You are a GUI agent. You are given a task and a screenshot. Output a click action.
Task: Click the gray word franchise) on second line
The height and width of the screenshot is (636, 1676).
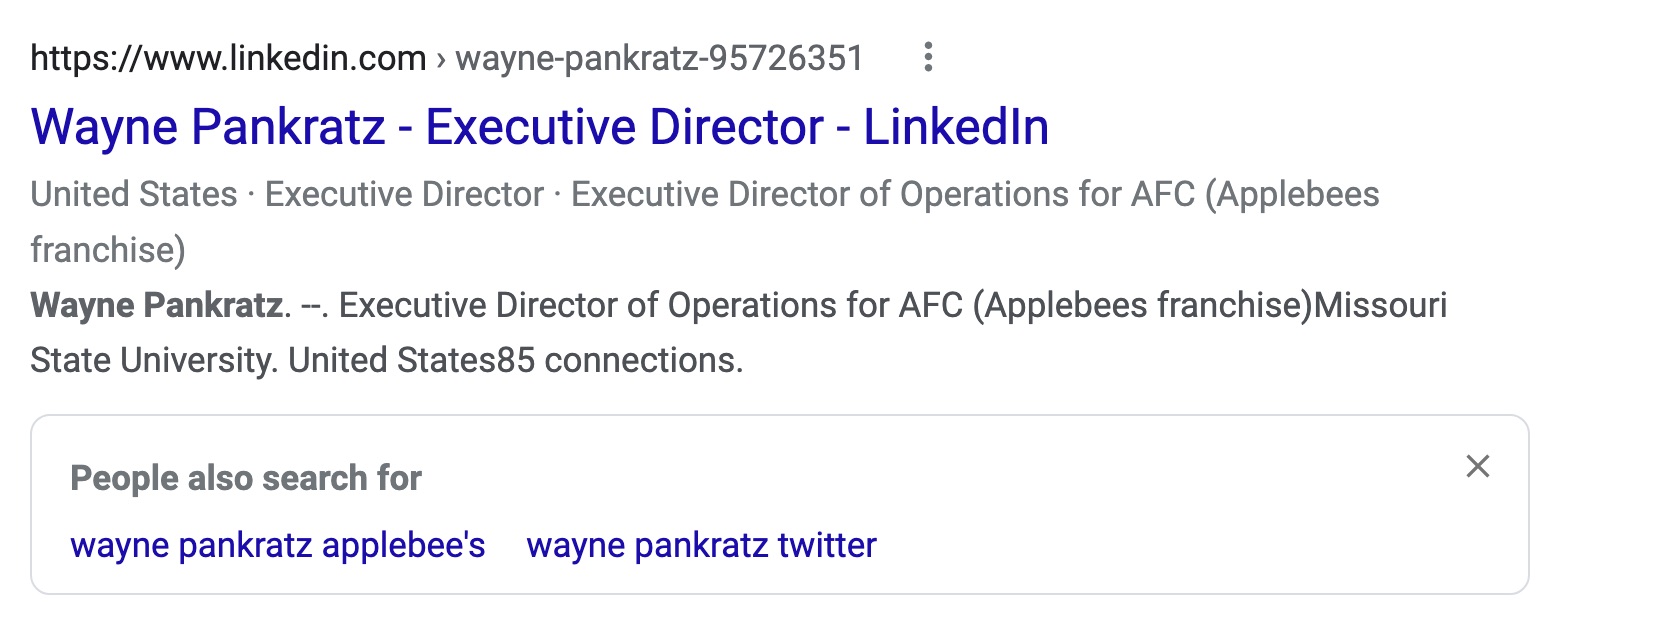[108, 250]
